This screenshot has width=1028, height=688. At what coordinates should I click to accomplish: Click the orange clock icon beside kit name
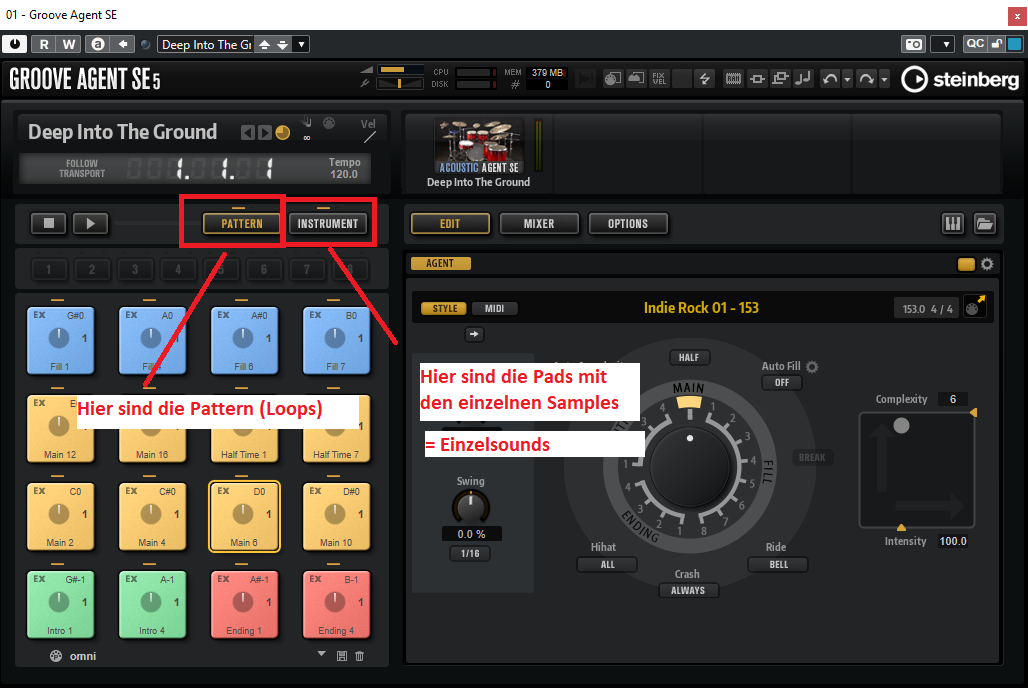coord(283,132)
